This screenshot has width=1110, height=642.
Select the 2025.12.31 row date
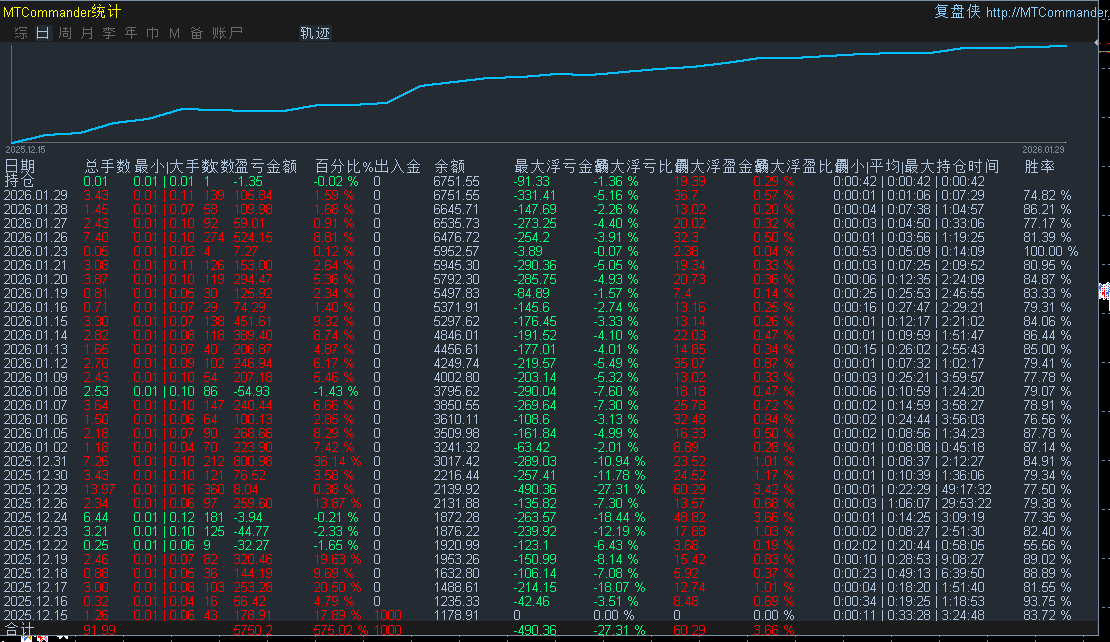tap(35, 460)
